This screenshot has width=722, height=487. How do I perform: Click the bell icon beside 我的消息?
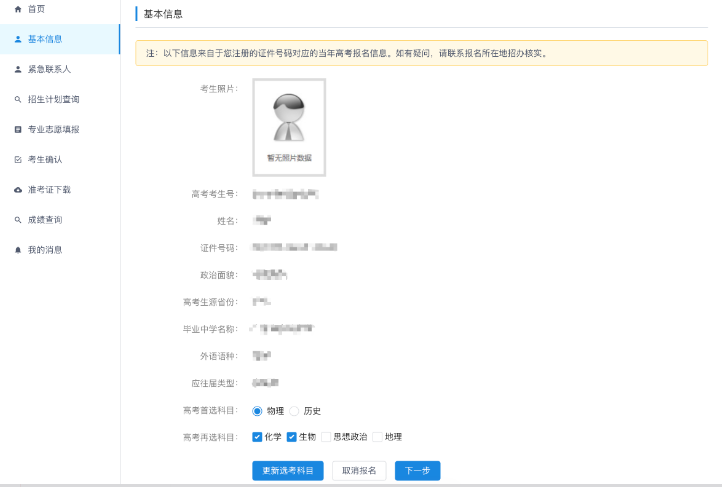(x=18, y=249)
